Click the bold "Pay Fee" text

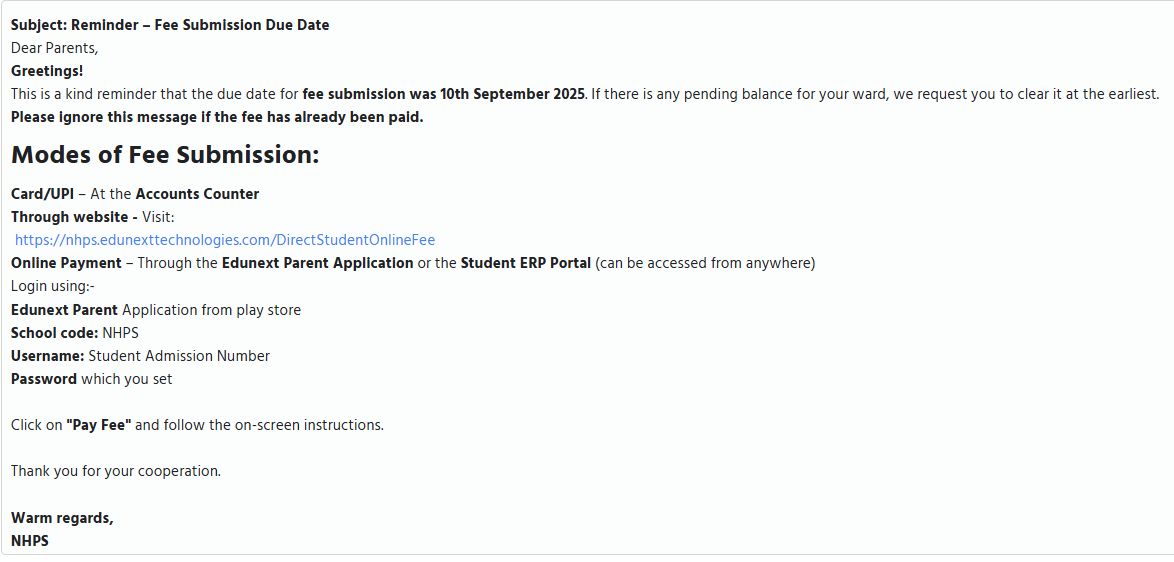[99, 425]
